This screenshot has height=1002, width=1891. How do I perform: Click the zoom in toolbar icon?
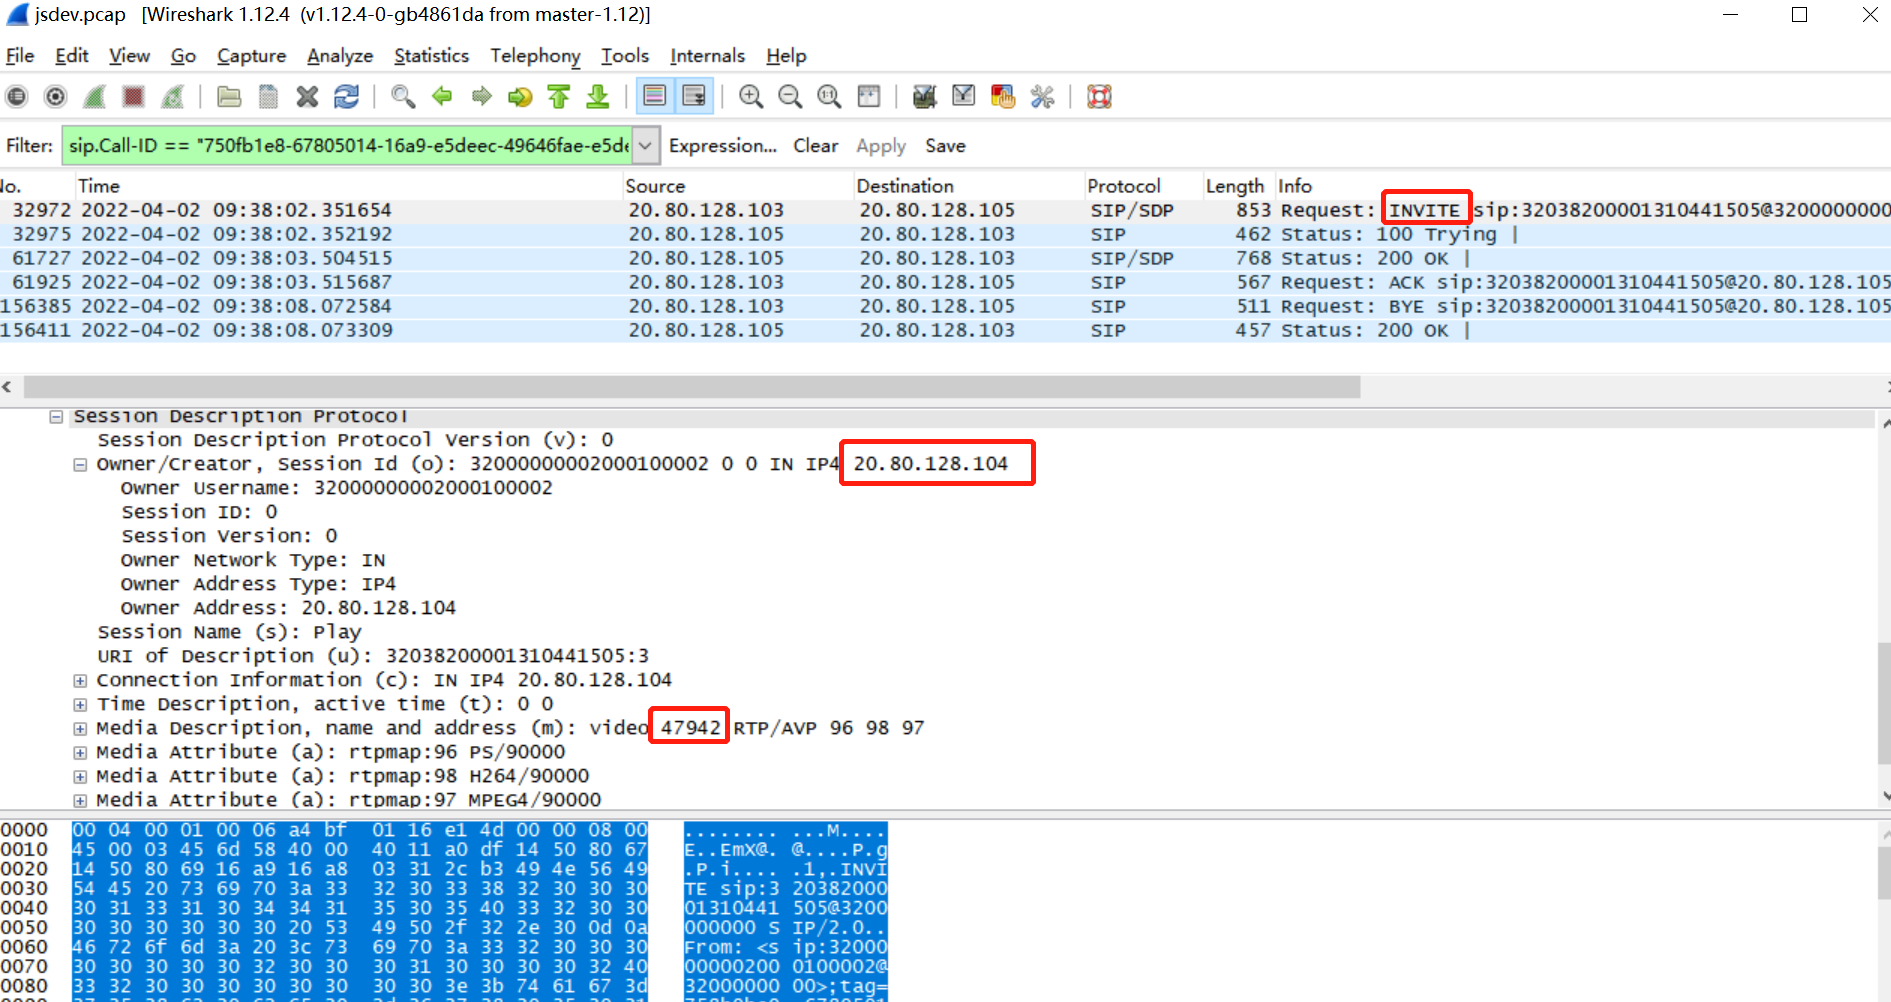tap(750, 97)
